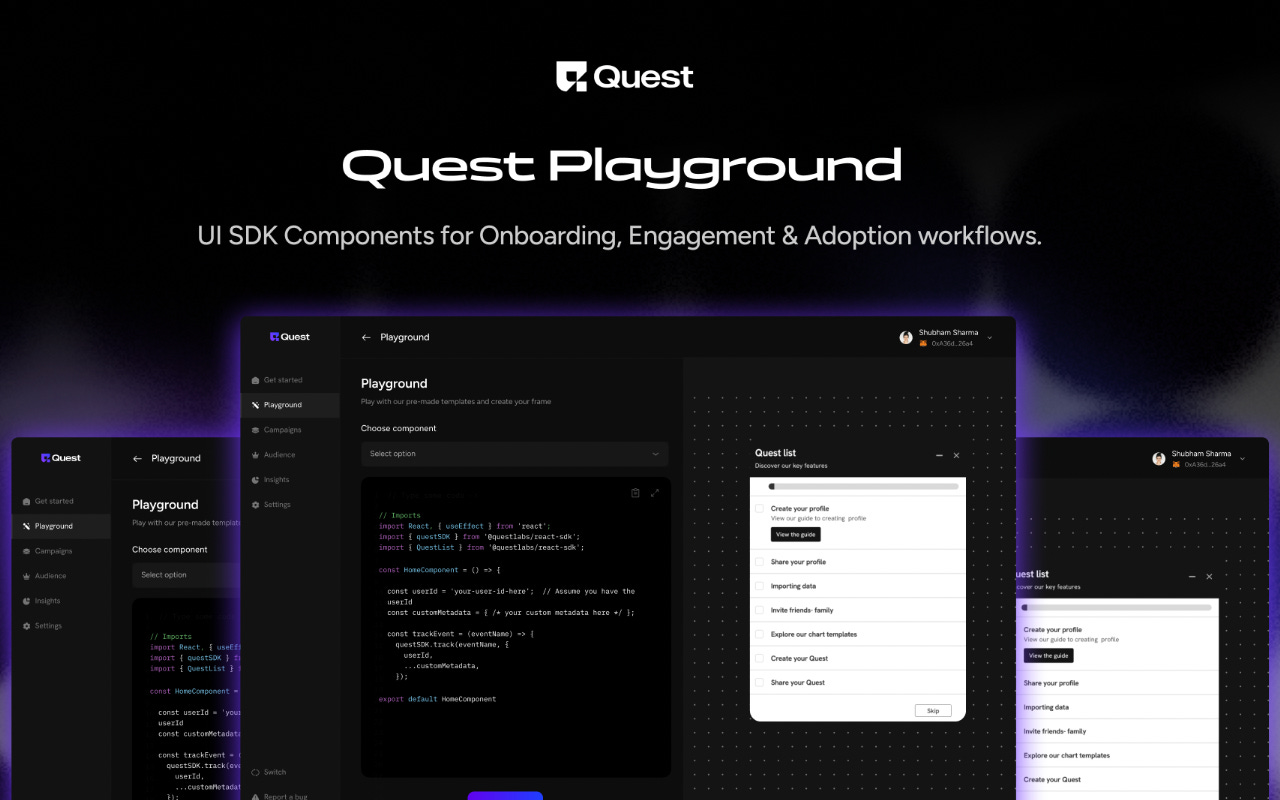
Task: Click the MetaMask fox icon in center window
Action: [x=924, y=343]
